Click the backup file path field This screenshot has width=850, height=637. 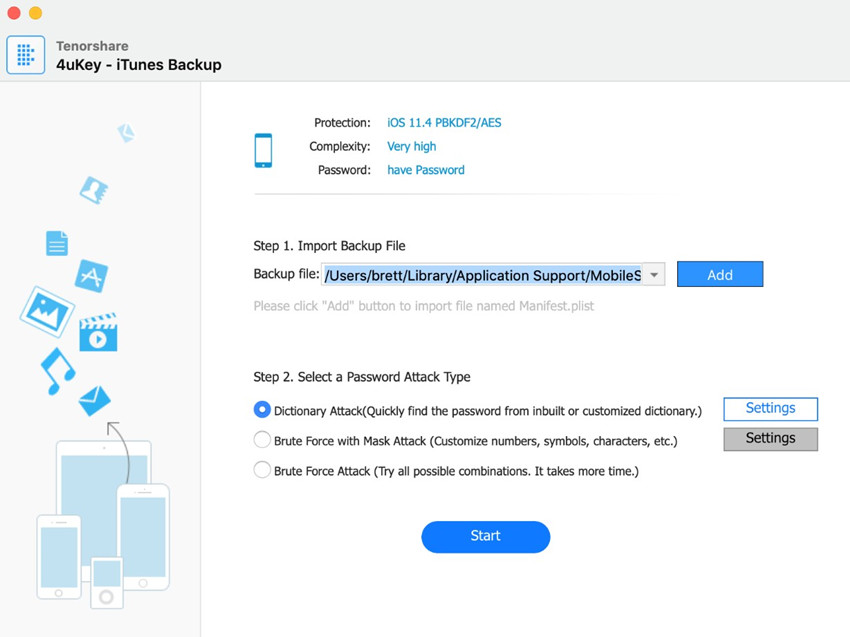483,275
